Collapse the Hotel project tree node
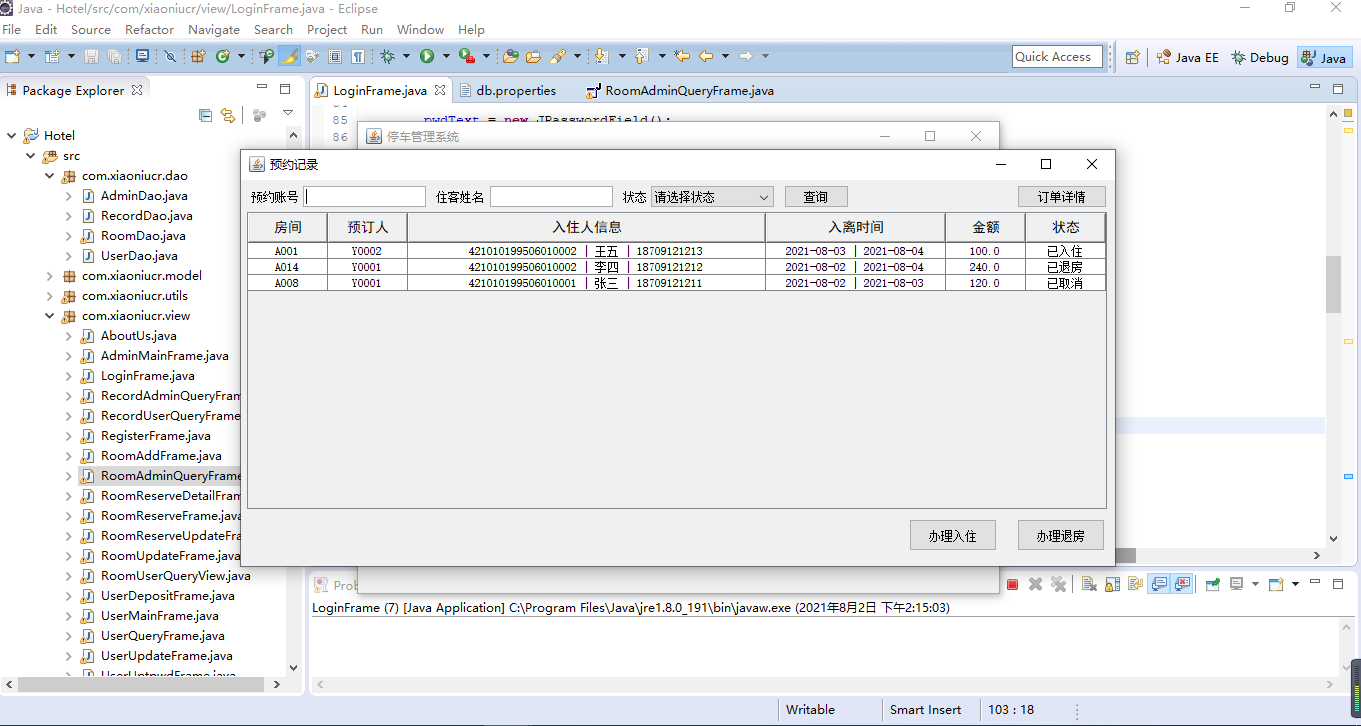The image size is (1361, 726). 11,135
